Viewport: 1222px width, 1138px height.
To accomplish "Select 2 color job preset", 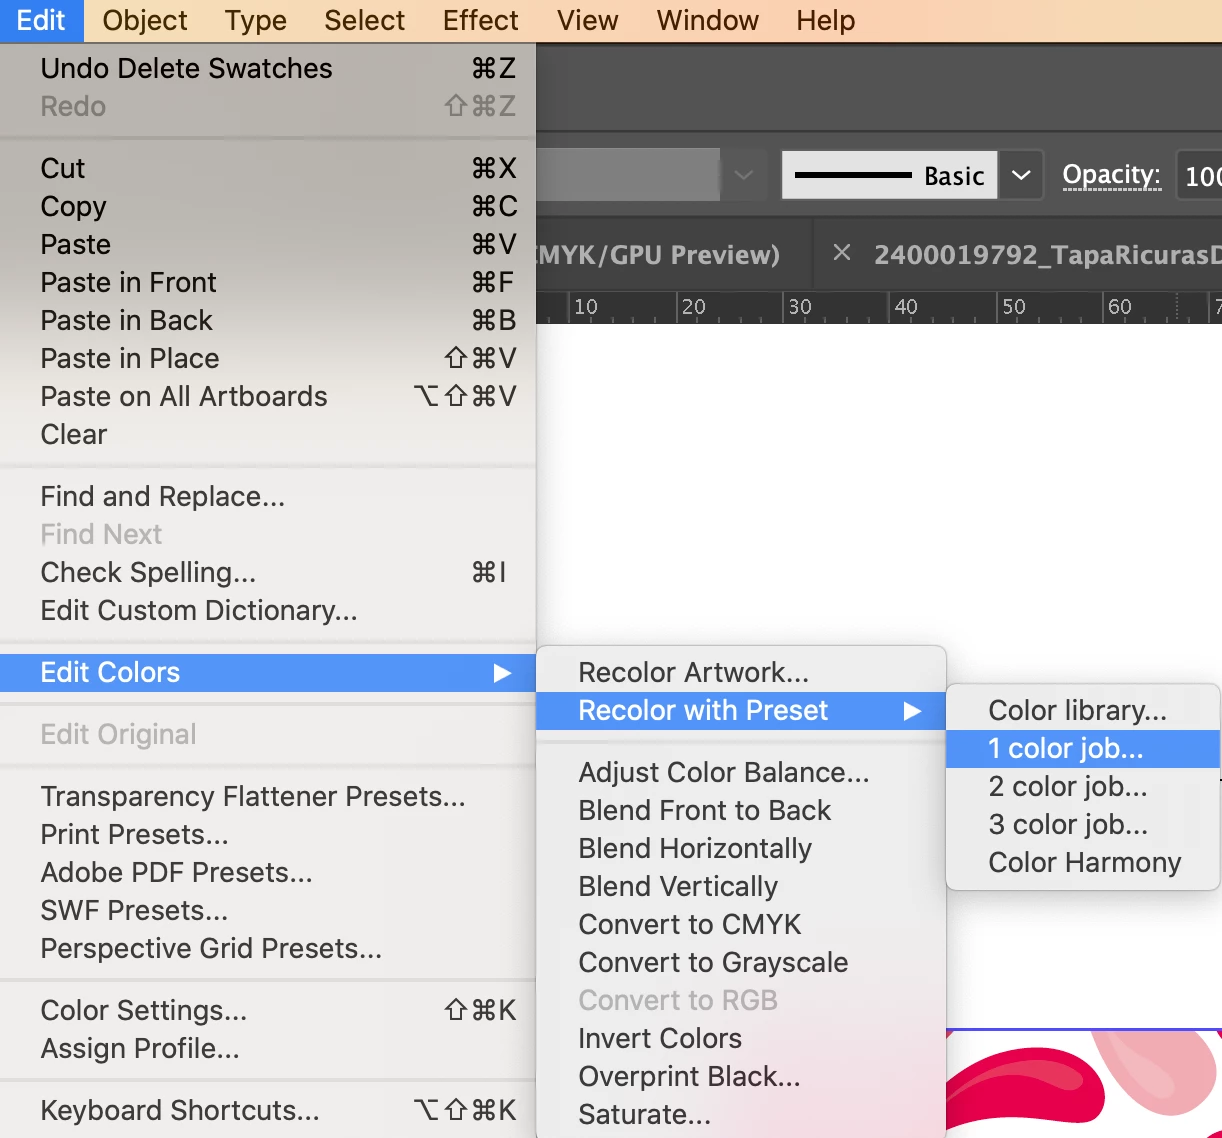I will [1083, 786].
